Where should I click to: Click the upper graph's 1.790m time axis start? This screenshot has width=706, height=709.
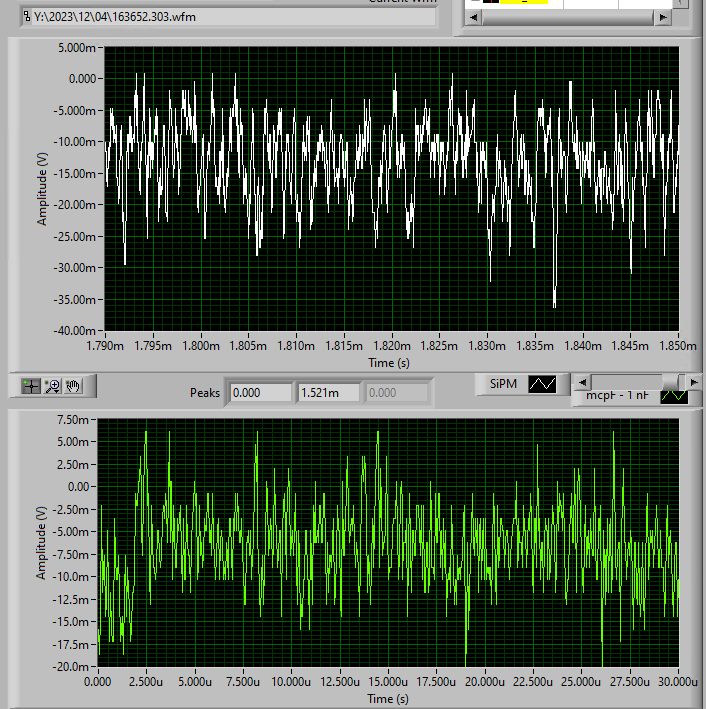[x=105, y=347]
